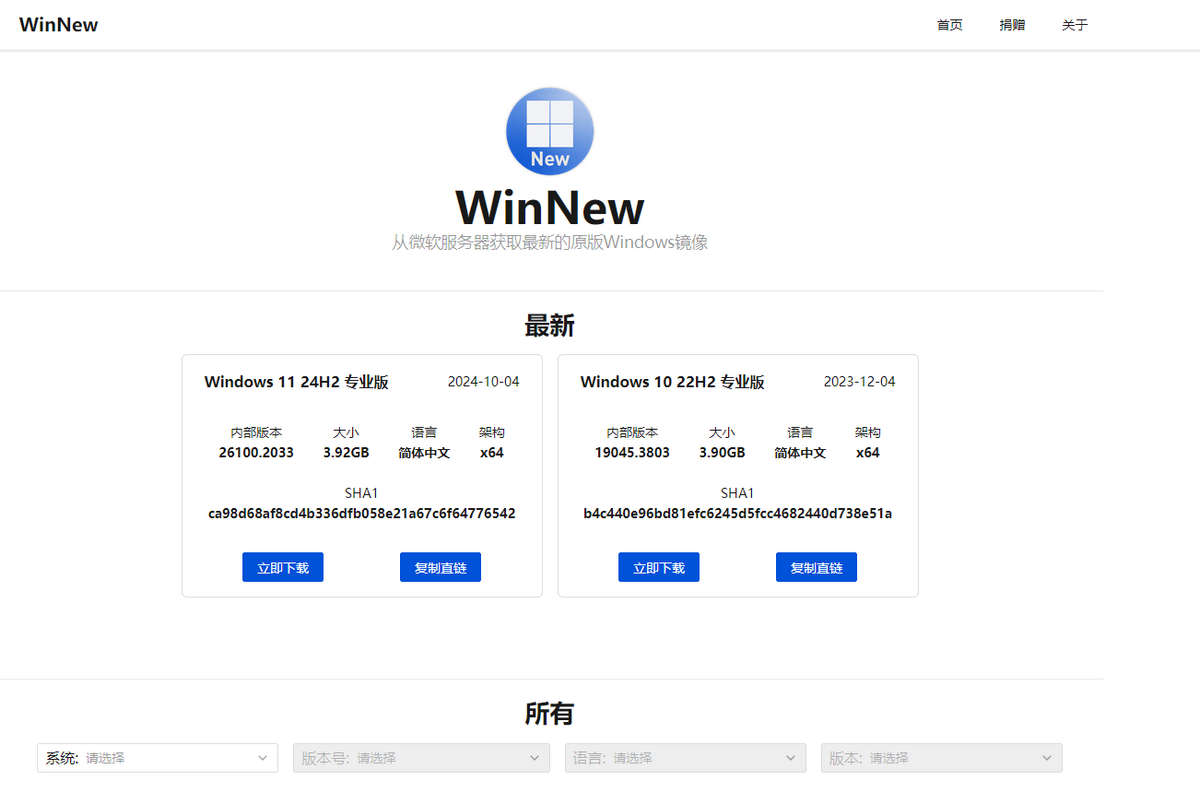Open the 版本号 dropdown selector

point(421,758)
